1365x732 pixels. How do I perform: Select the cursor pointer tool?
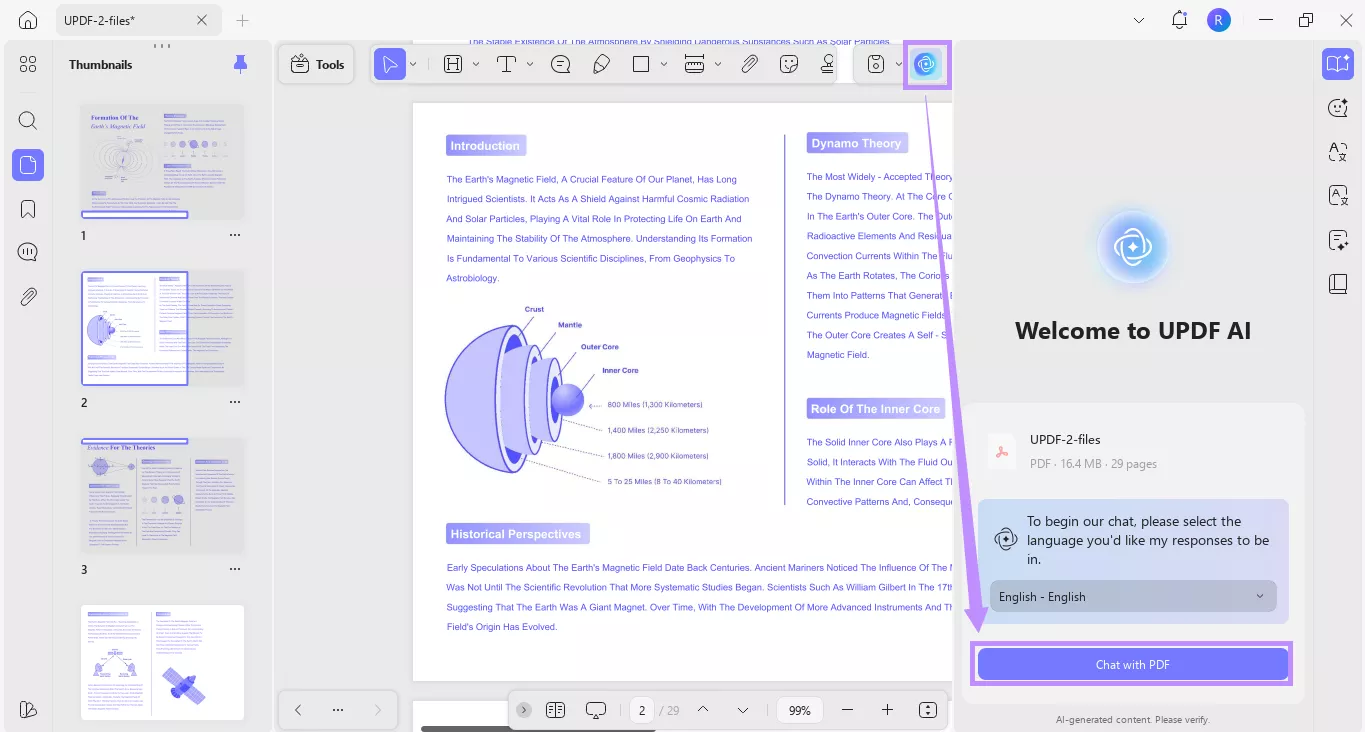point(389,64)
